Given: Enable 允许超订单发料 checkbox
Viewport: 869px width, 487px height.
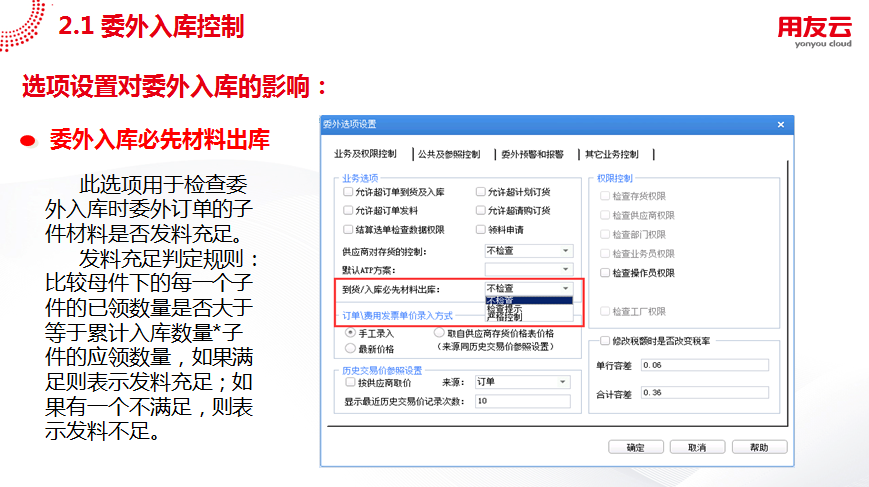Looking at the screenshot, I should pos(348,211).
